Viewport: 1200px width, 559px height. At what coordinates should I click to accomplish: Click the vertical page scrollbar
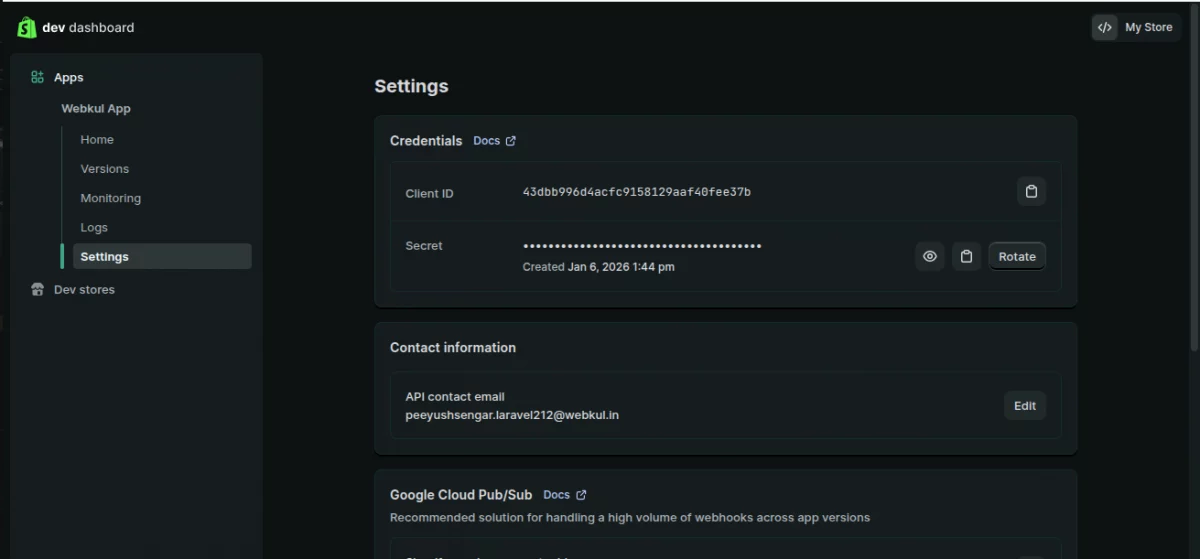pyautogui.click(x=1194, y=200)
